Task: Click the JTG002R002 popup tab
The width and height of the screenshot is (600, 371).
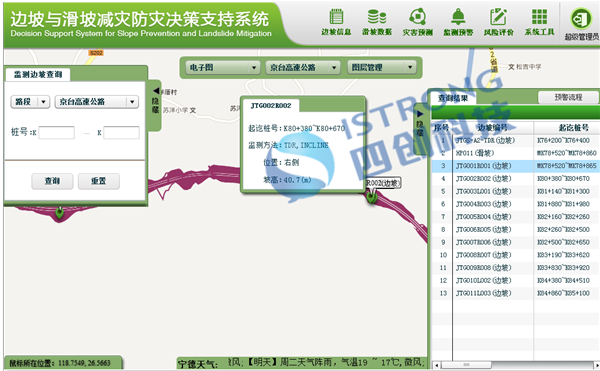Action: coord(271,105)
